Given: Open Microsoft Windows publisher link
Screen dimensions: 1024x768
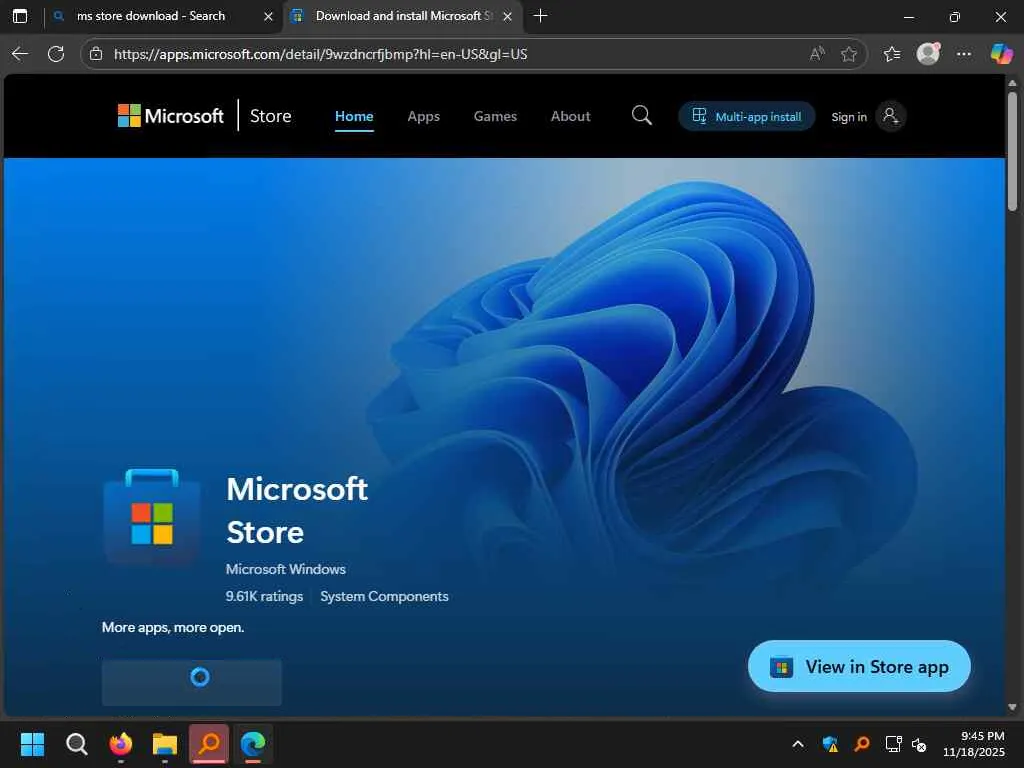Looking at the screenshot, I should click(x=285, y=569).
